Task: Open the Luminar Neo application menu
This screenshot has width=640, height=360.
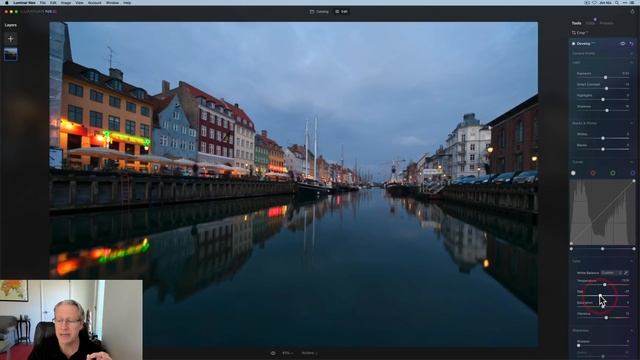Action: point(24,2)
